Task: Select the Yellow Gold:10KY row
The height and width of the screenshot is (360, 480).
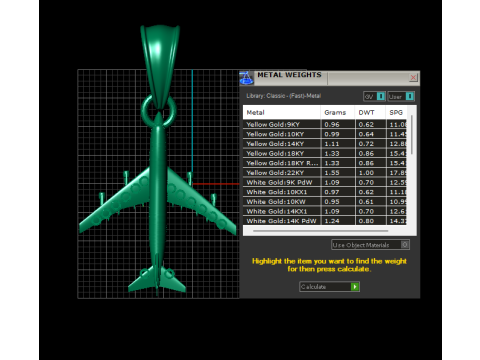Action: tap(325, 134)
